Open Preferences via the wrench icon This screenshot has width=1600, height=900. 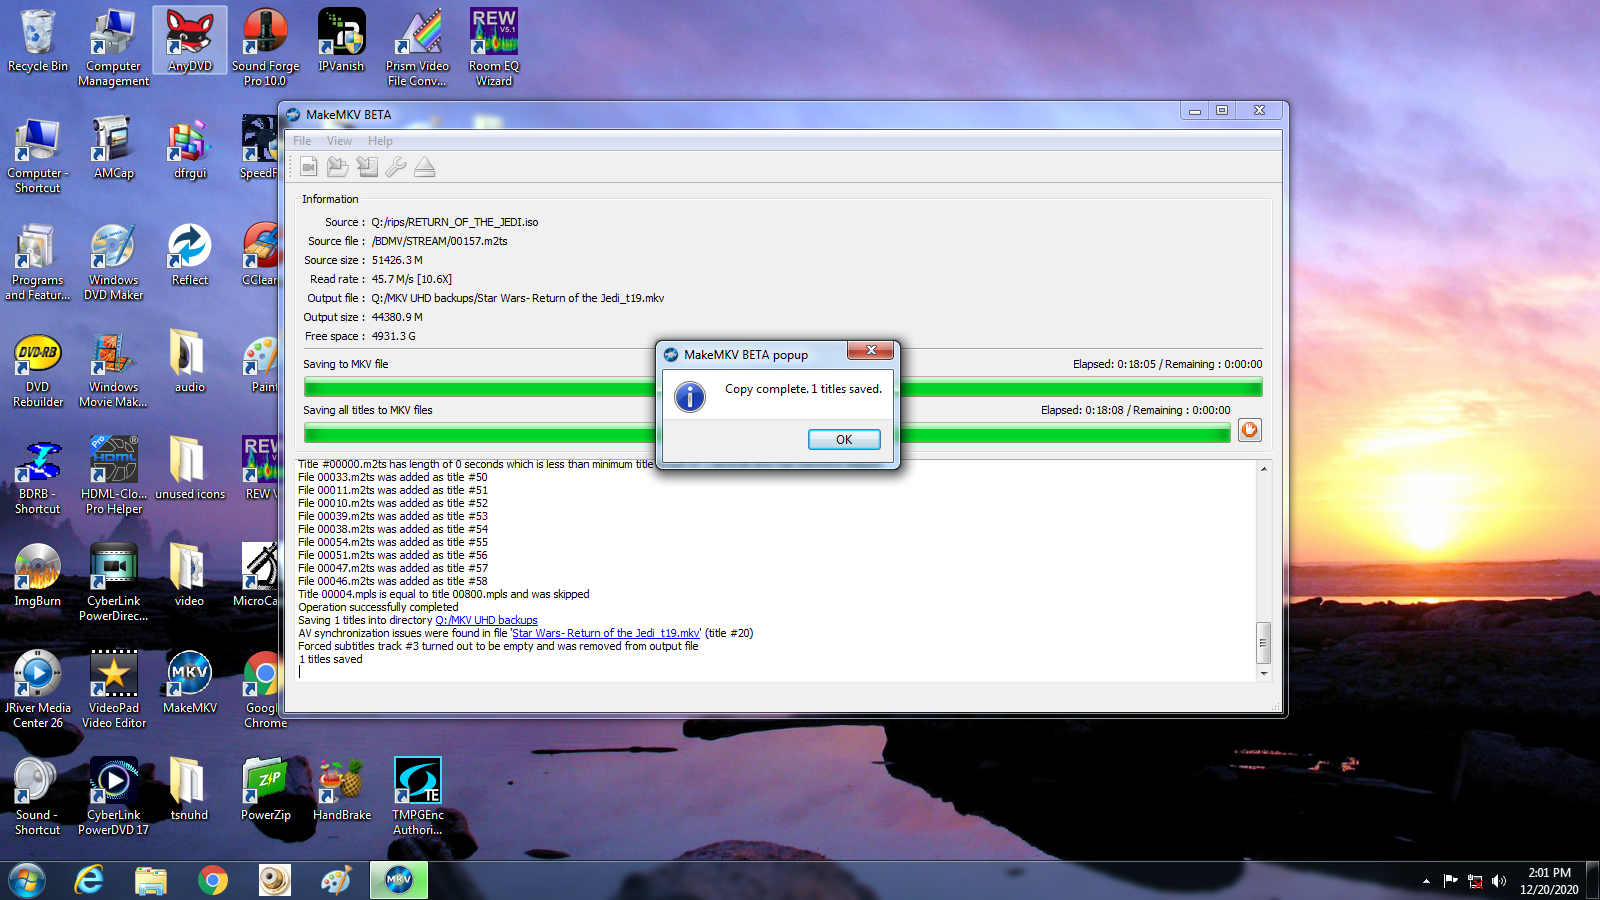pos(396,167)
